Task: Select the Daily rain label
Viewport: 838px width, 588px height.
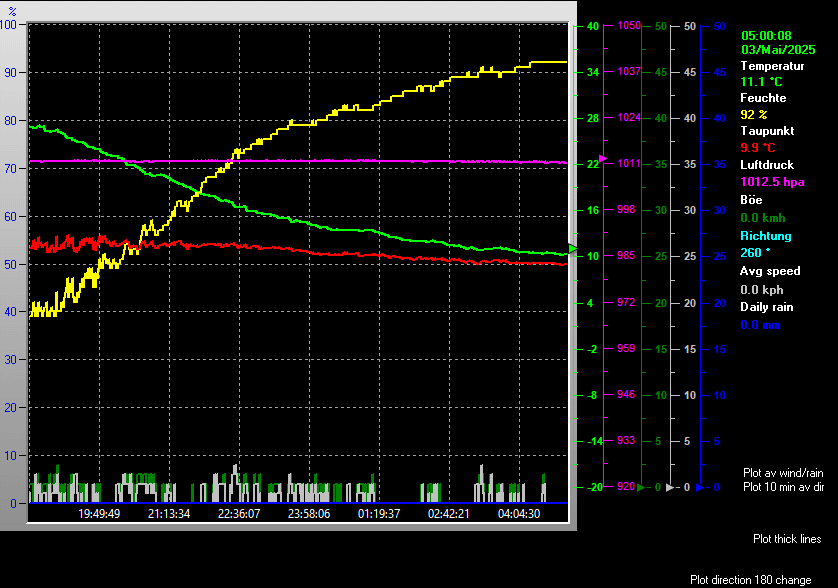Action: (x=766, y=307)
